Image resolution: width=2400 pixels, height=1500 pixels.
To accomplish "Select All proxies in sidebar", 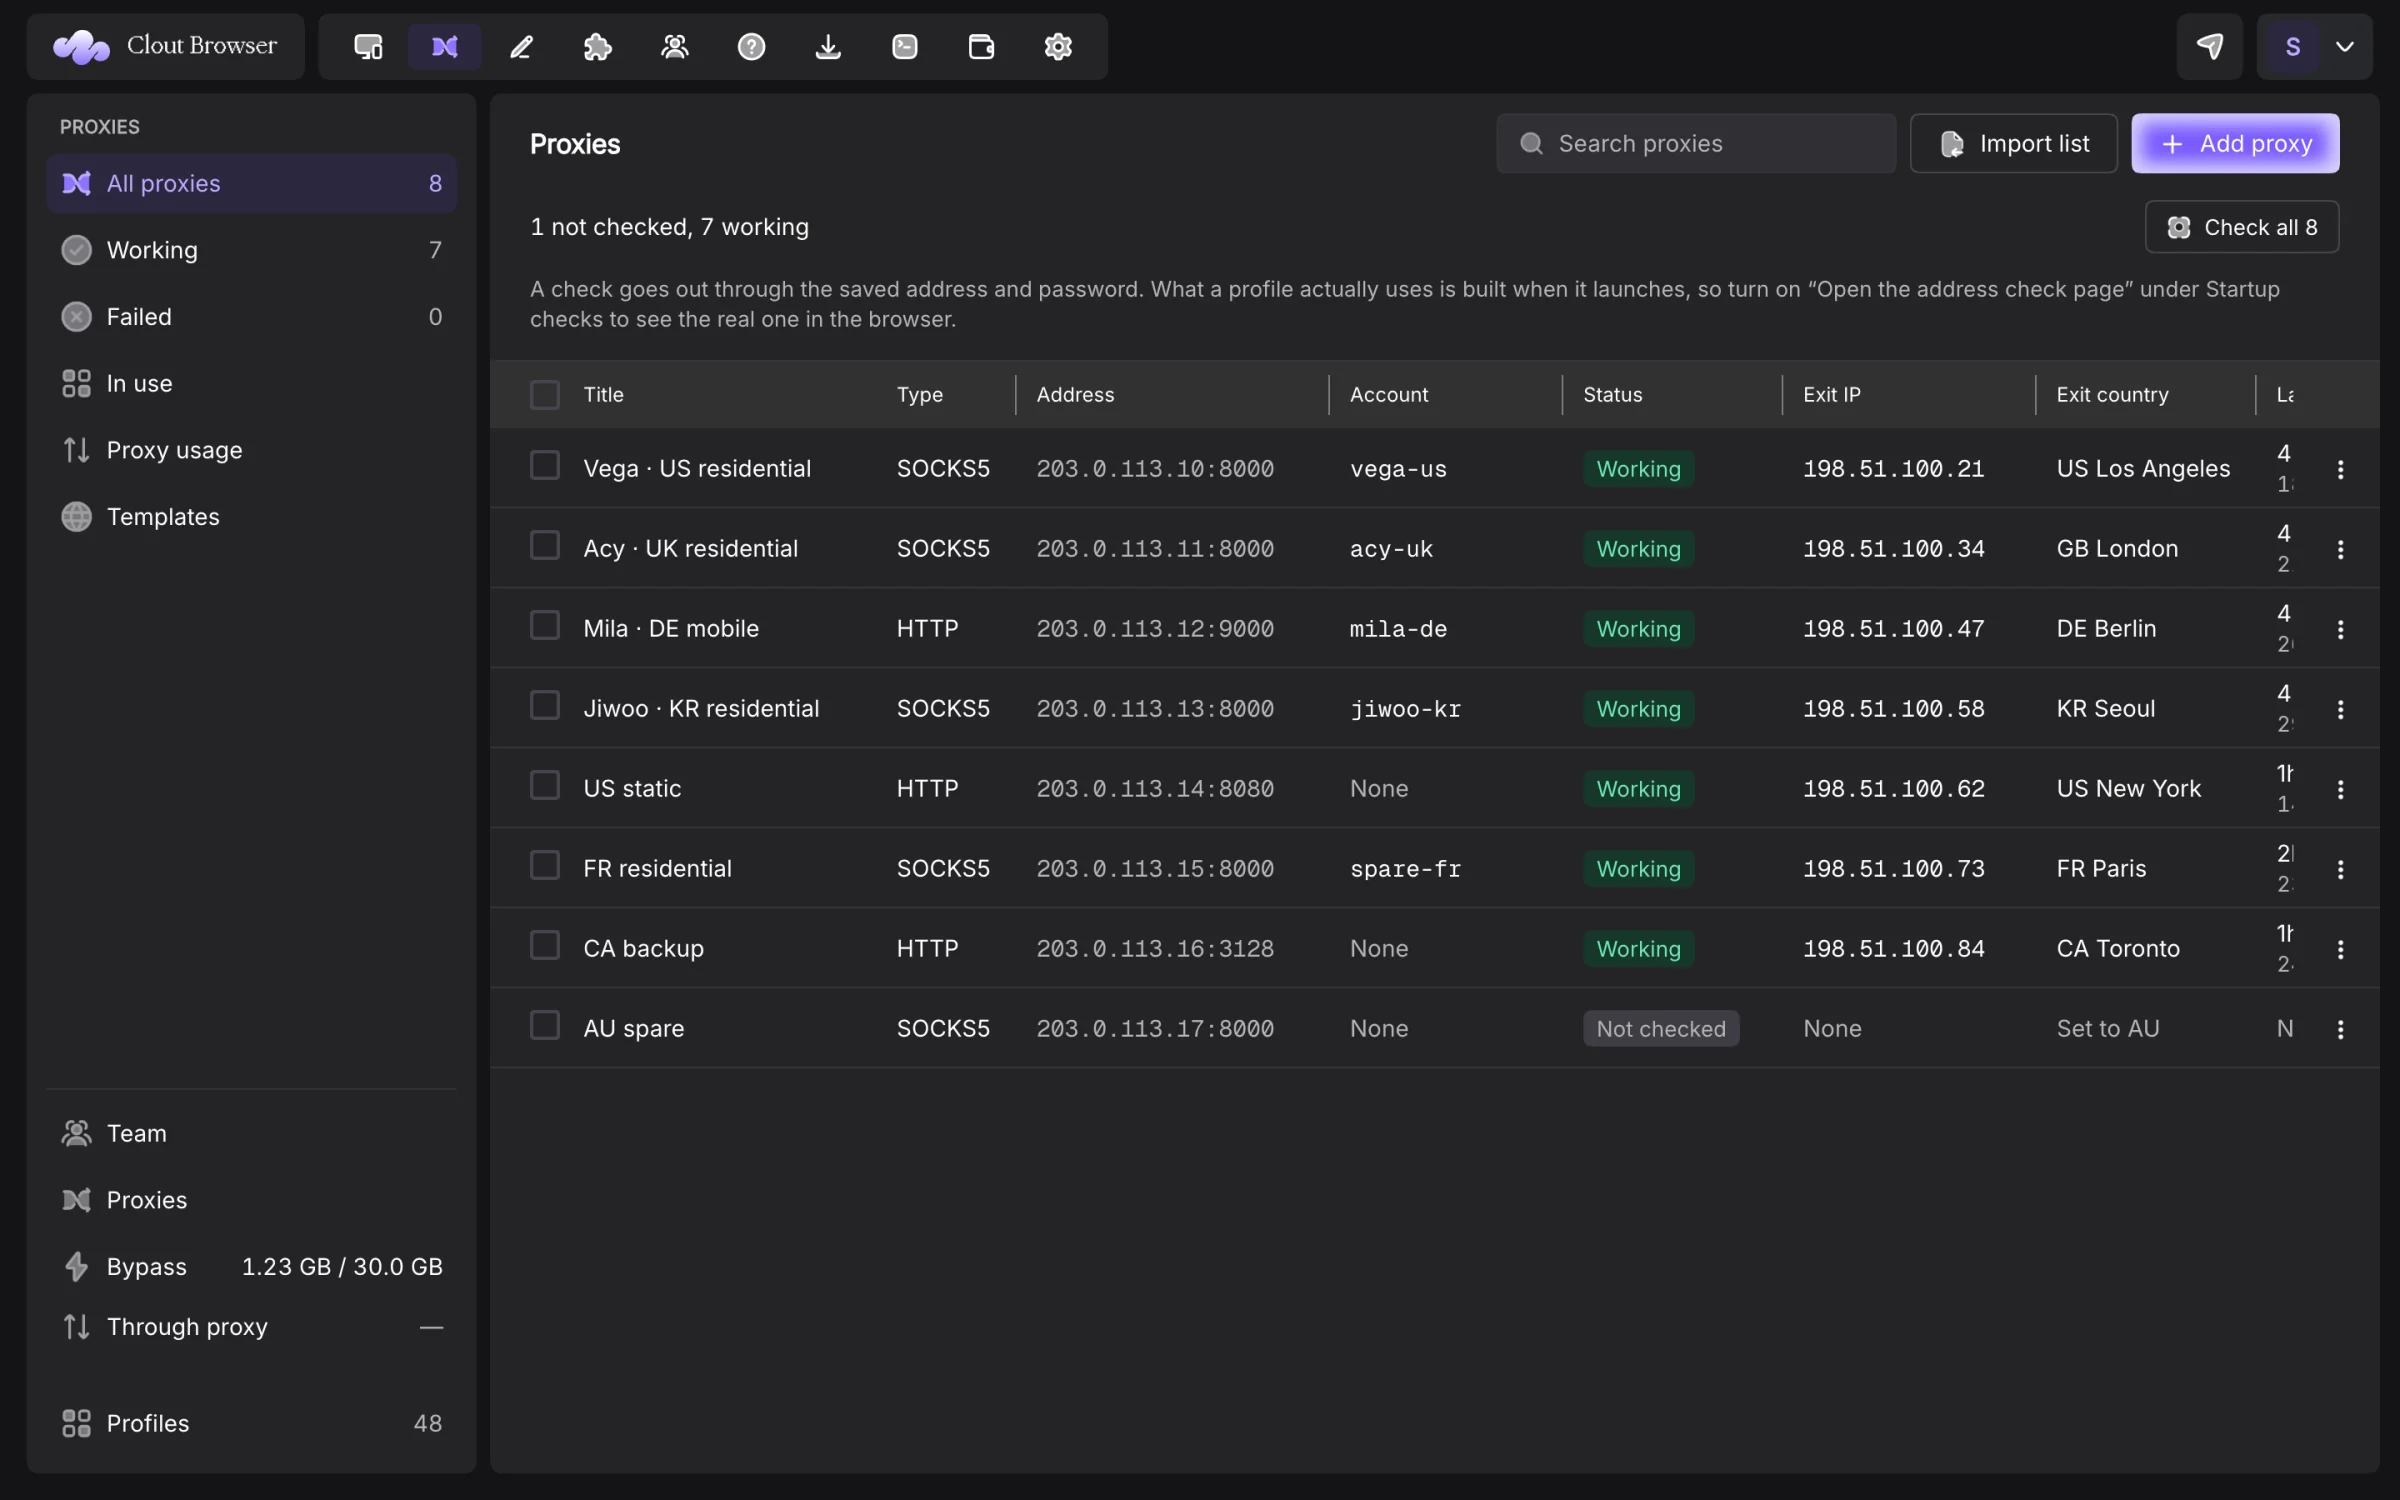I will [x=252, y=183].
